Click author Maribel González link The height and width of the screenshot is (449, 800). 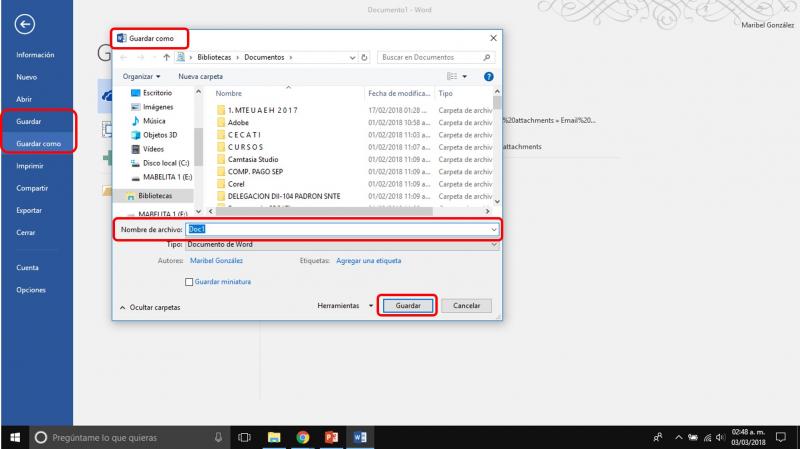pyautogui.click(x=216, y=261)
